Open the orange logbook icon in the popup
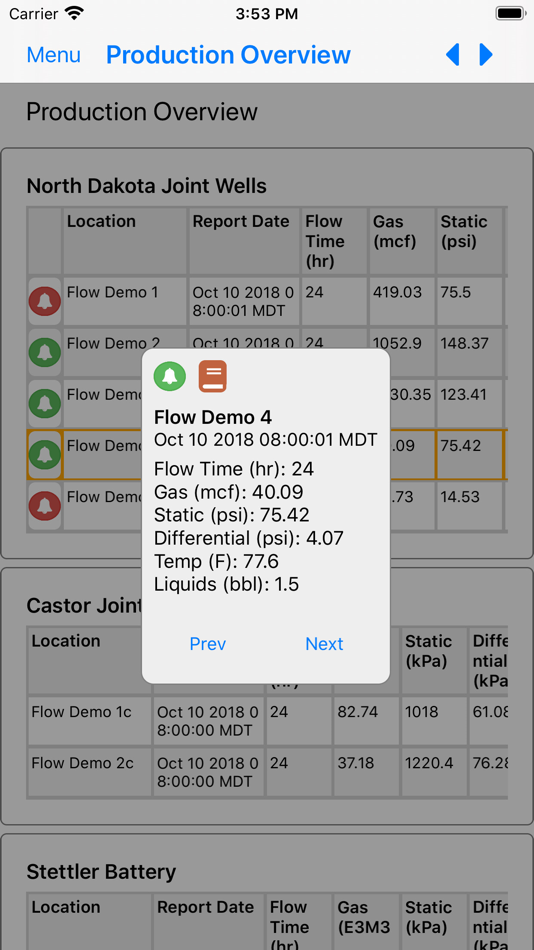 213,376
